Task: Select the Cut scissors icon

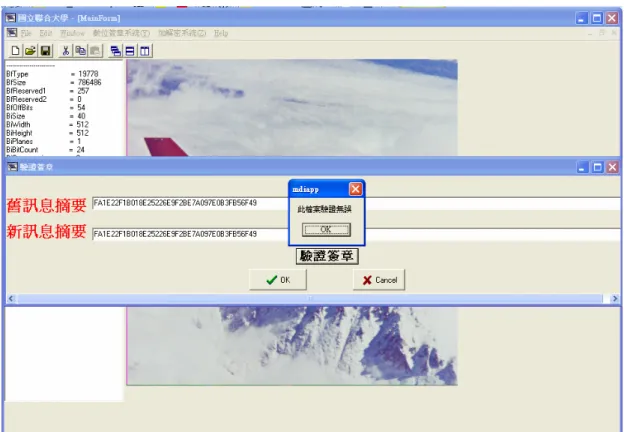Action: [66, 51]
